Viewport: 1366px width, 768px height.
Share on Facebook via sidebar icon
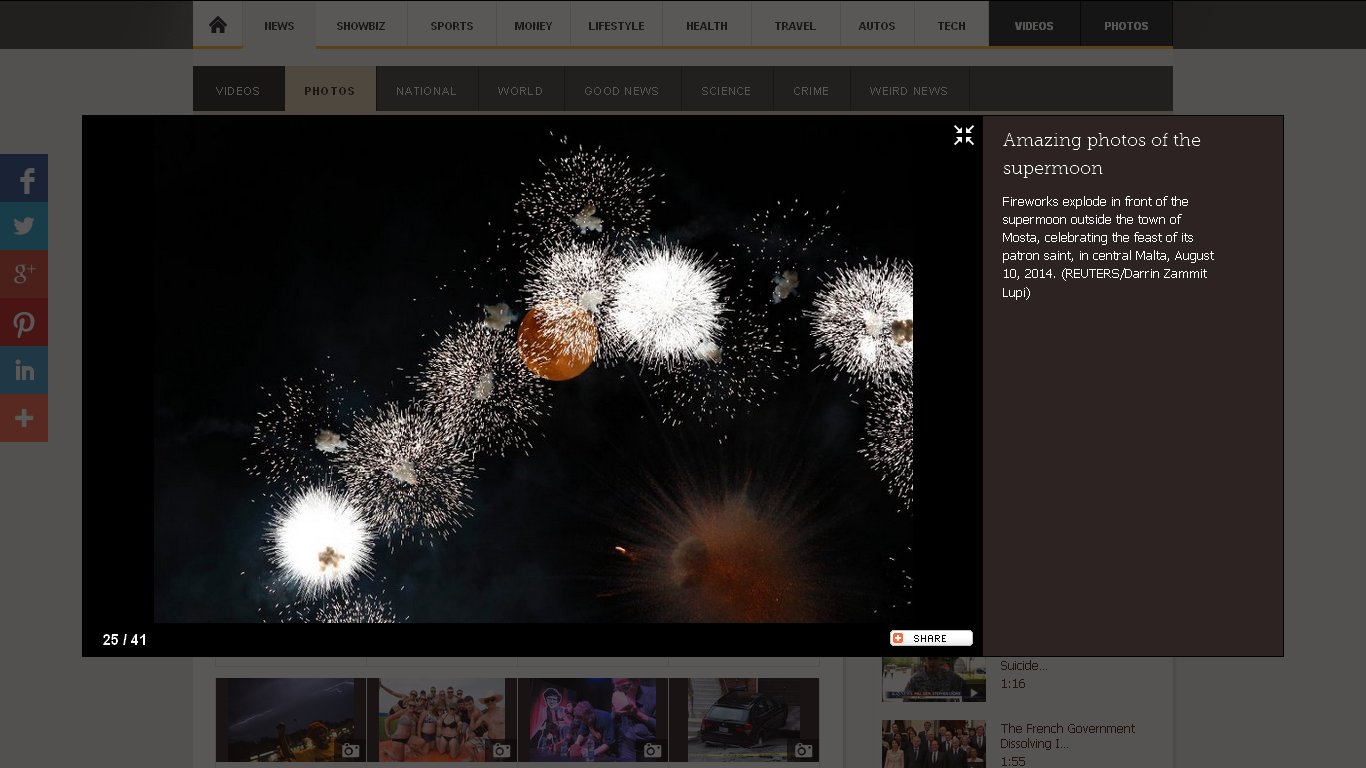pyautogui.click(x=24, y=179)
